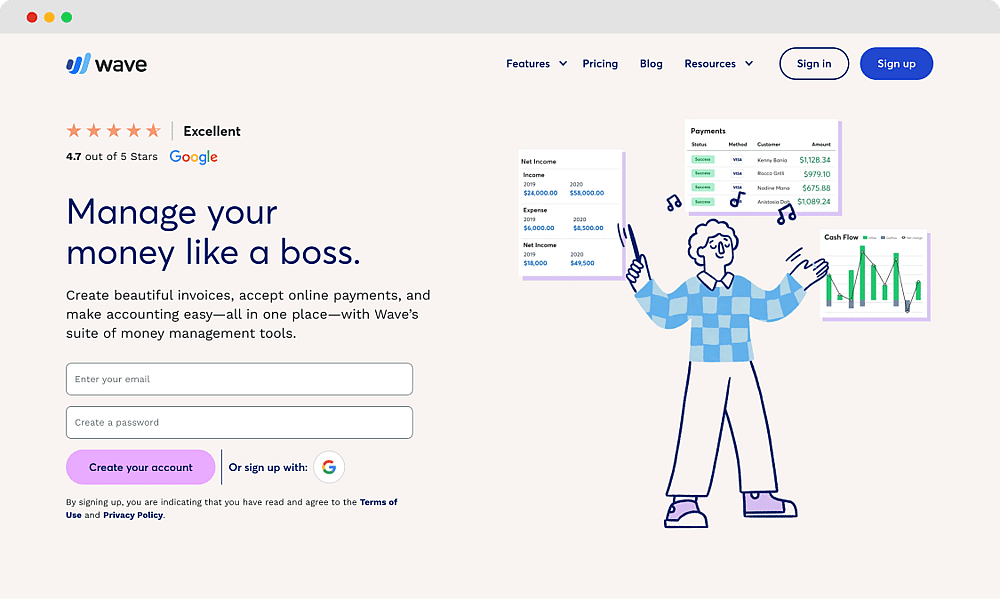Click the 'Excellent' rating text
Screen dimensions: 1000x599
pos(212,131)
